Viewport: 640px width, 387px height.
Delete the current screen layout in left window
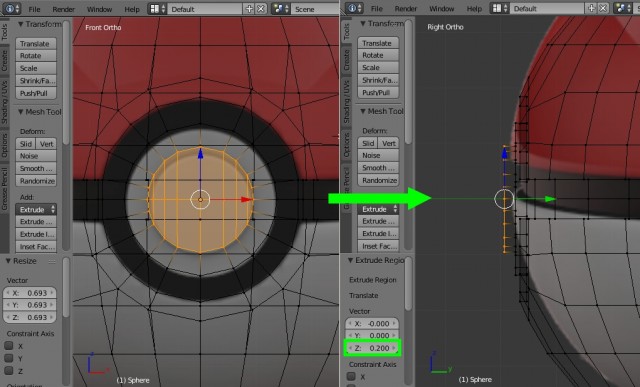click(261, 9)
